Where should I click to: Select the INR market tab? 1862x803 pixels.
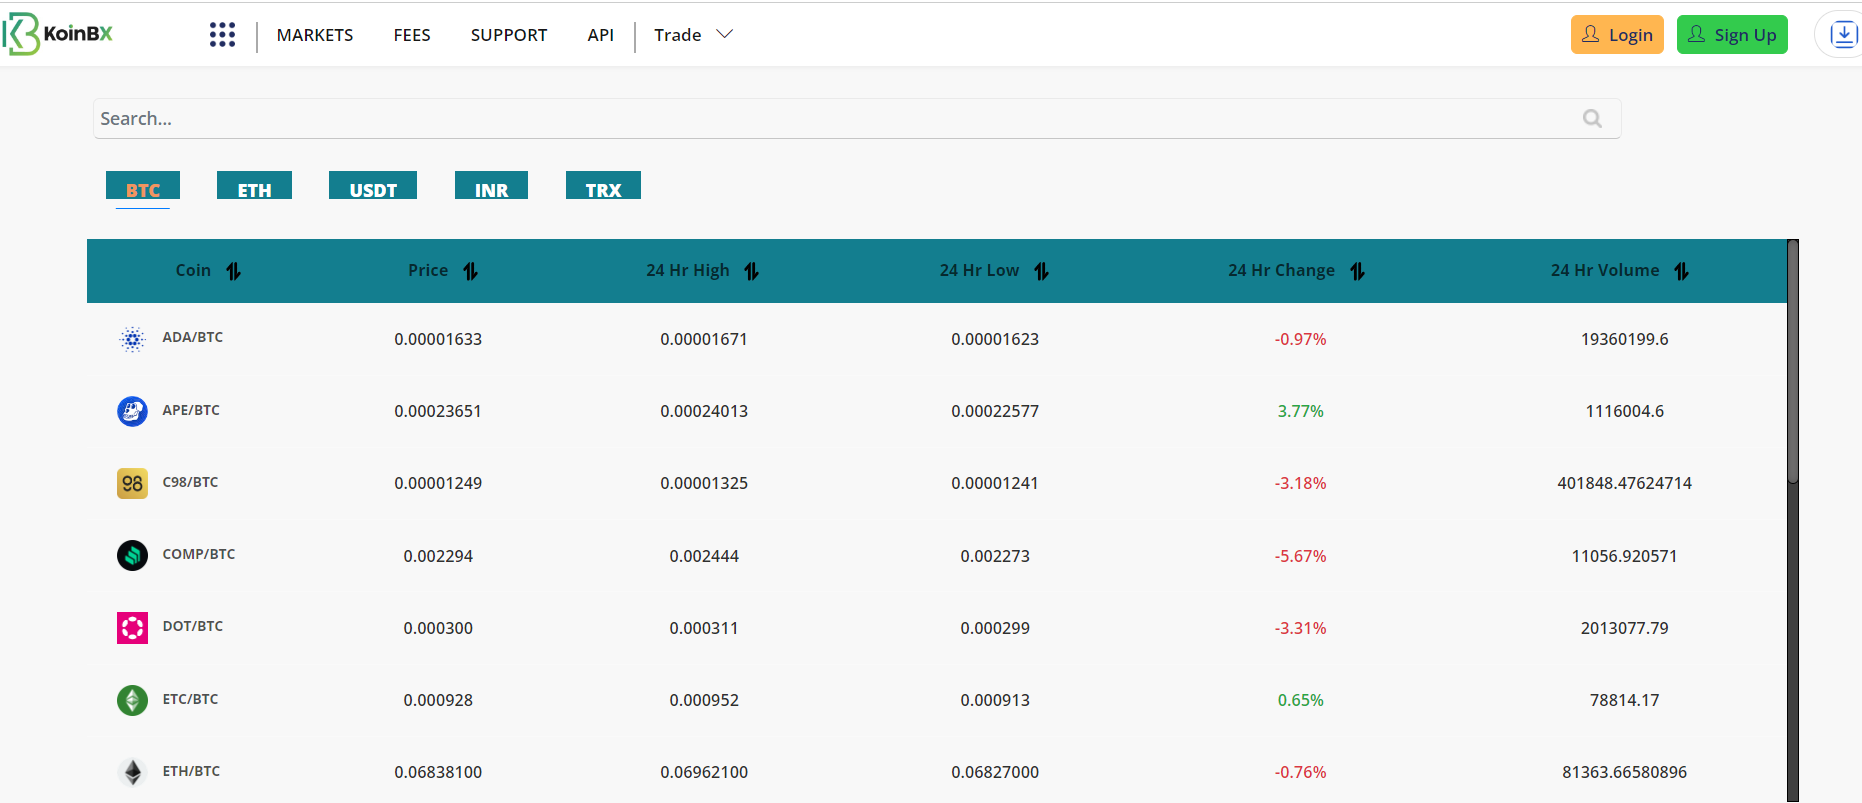tap(491, 186)
